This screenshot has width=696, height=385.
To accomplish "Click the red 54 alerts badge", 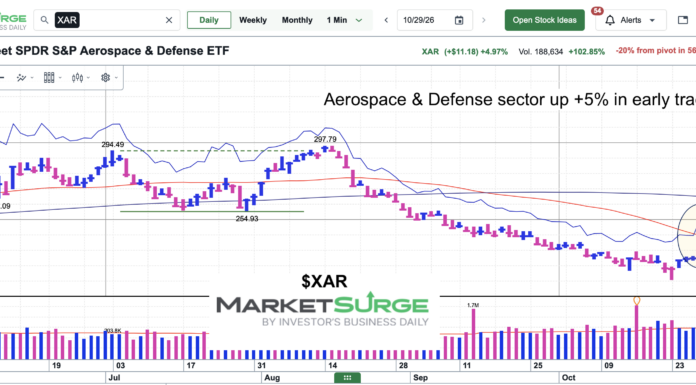I will 597,10.
